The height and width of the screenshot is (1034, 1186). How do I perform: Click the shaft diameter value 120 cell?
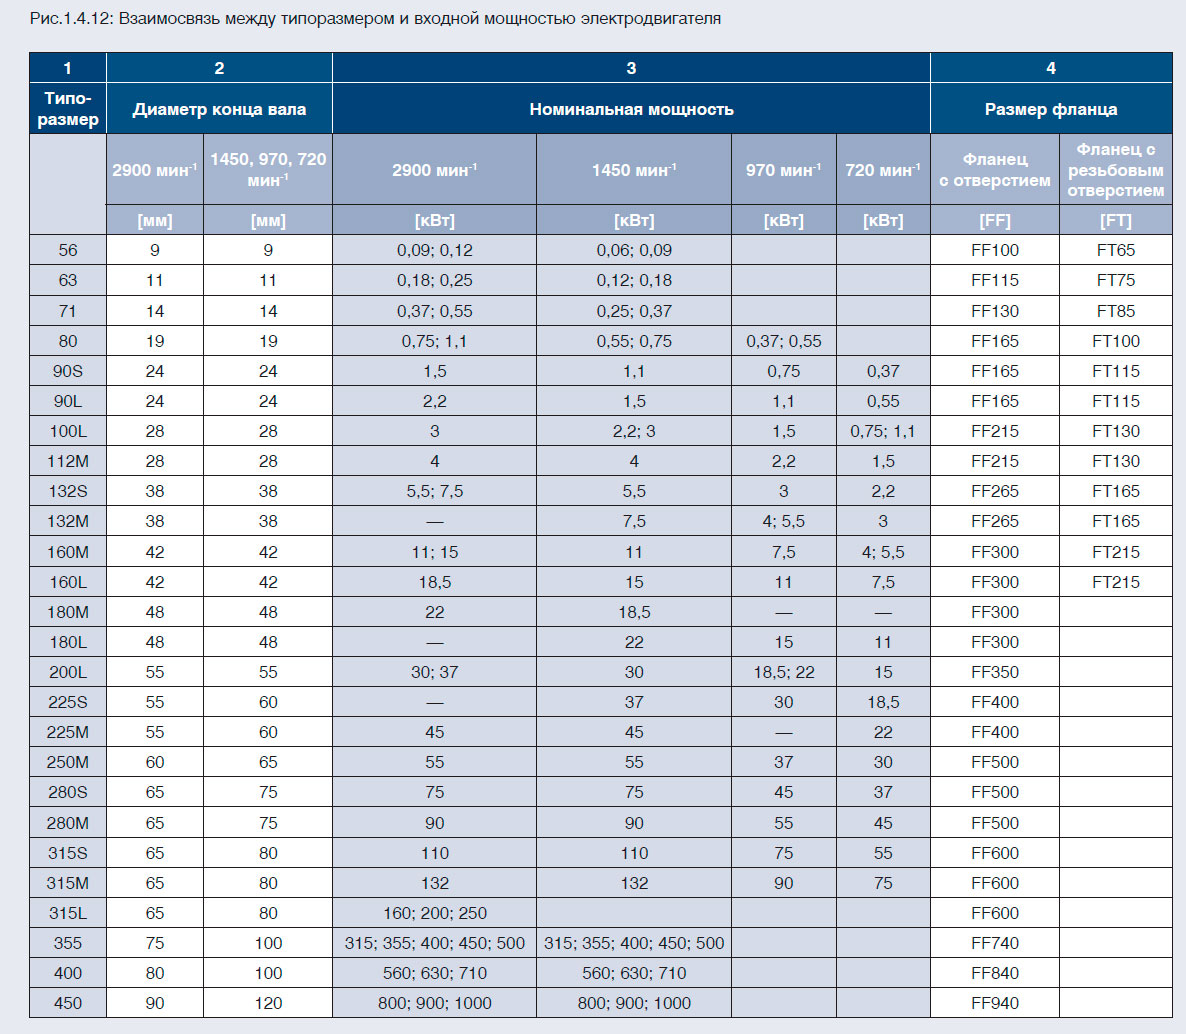coord(268,1003)
